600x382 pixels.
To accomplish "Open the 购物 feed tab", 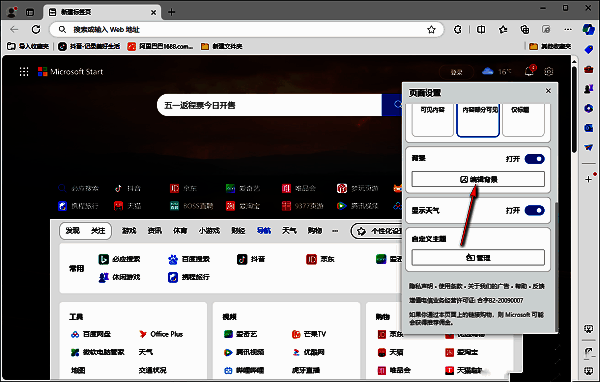I will 315,231.
